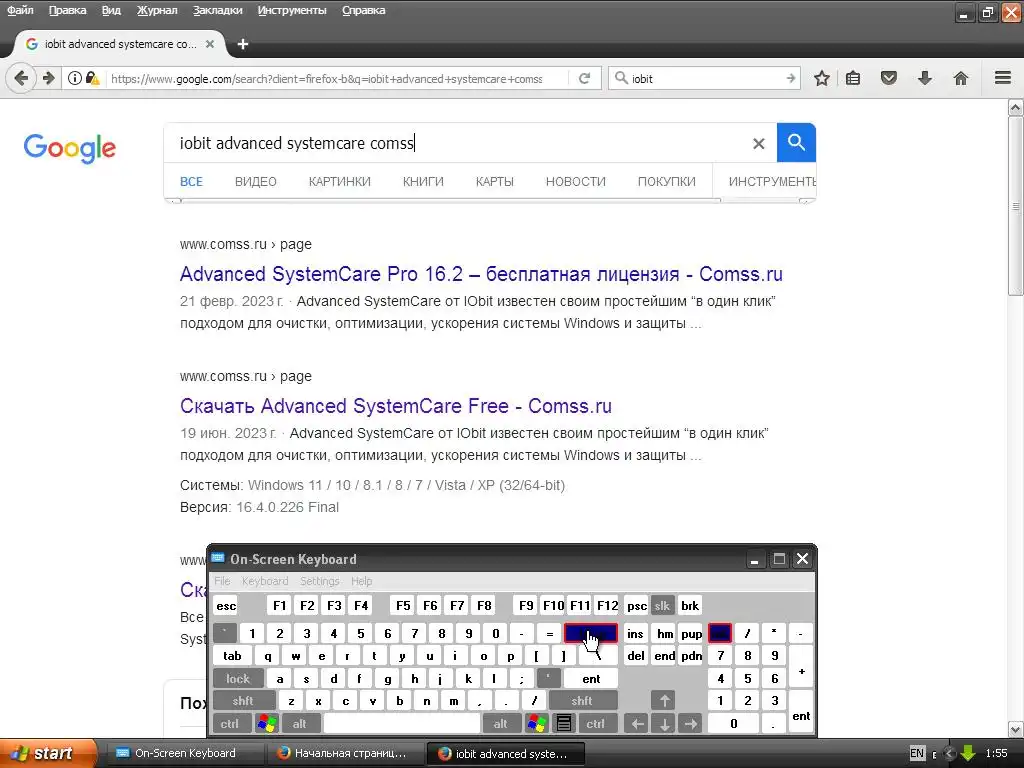Close the iobit advanced systemcare tab
Screen dimensions: 1024x768
210,44
